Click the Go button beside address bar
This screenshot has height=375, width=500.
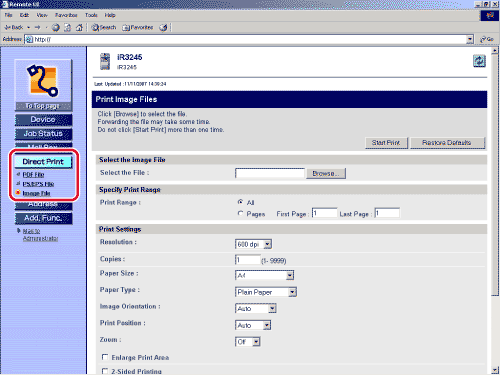coord(487,39)
